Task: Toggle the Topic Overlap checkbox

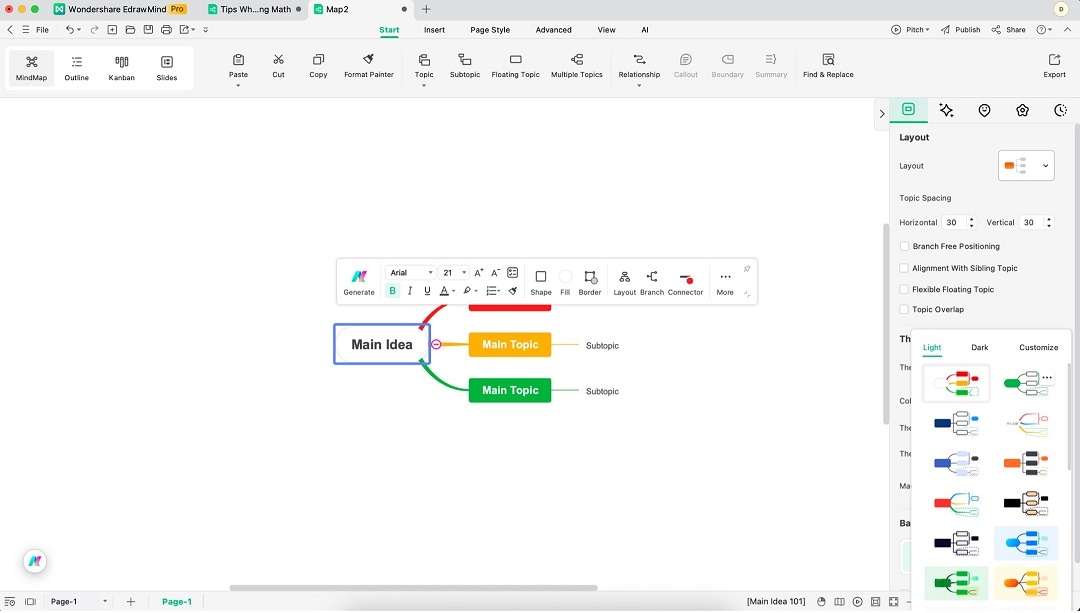Action: pos(904,309)
